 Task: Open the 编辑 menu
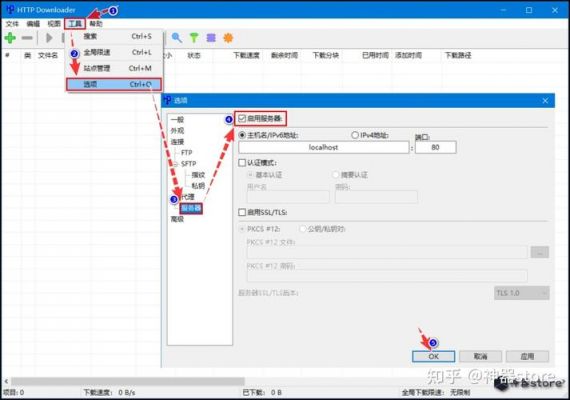pos(33,24)
